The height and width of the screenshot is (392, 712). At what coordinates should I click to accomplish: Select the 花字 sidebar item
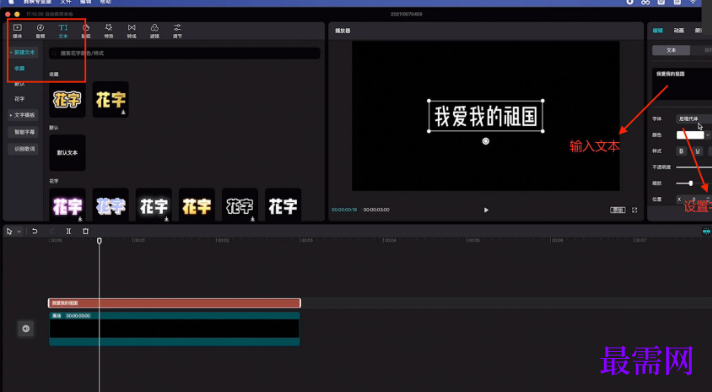(20, 99)
